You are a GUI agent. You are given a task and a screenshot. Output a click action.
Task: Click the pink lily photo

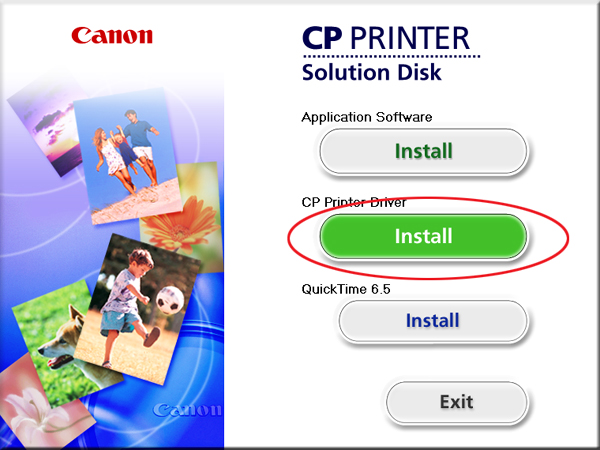pyautogui.click(x=42, y=408)
